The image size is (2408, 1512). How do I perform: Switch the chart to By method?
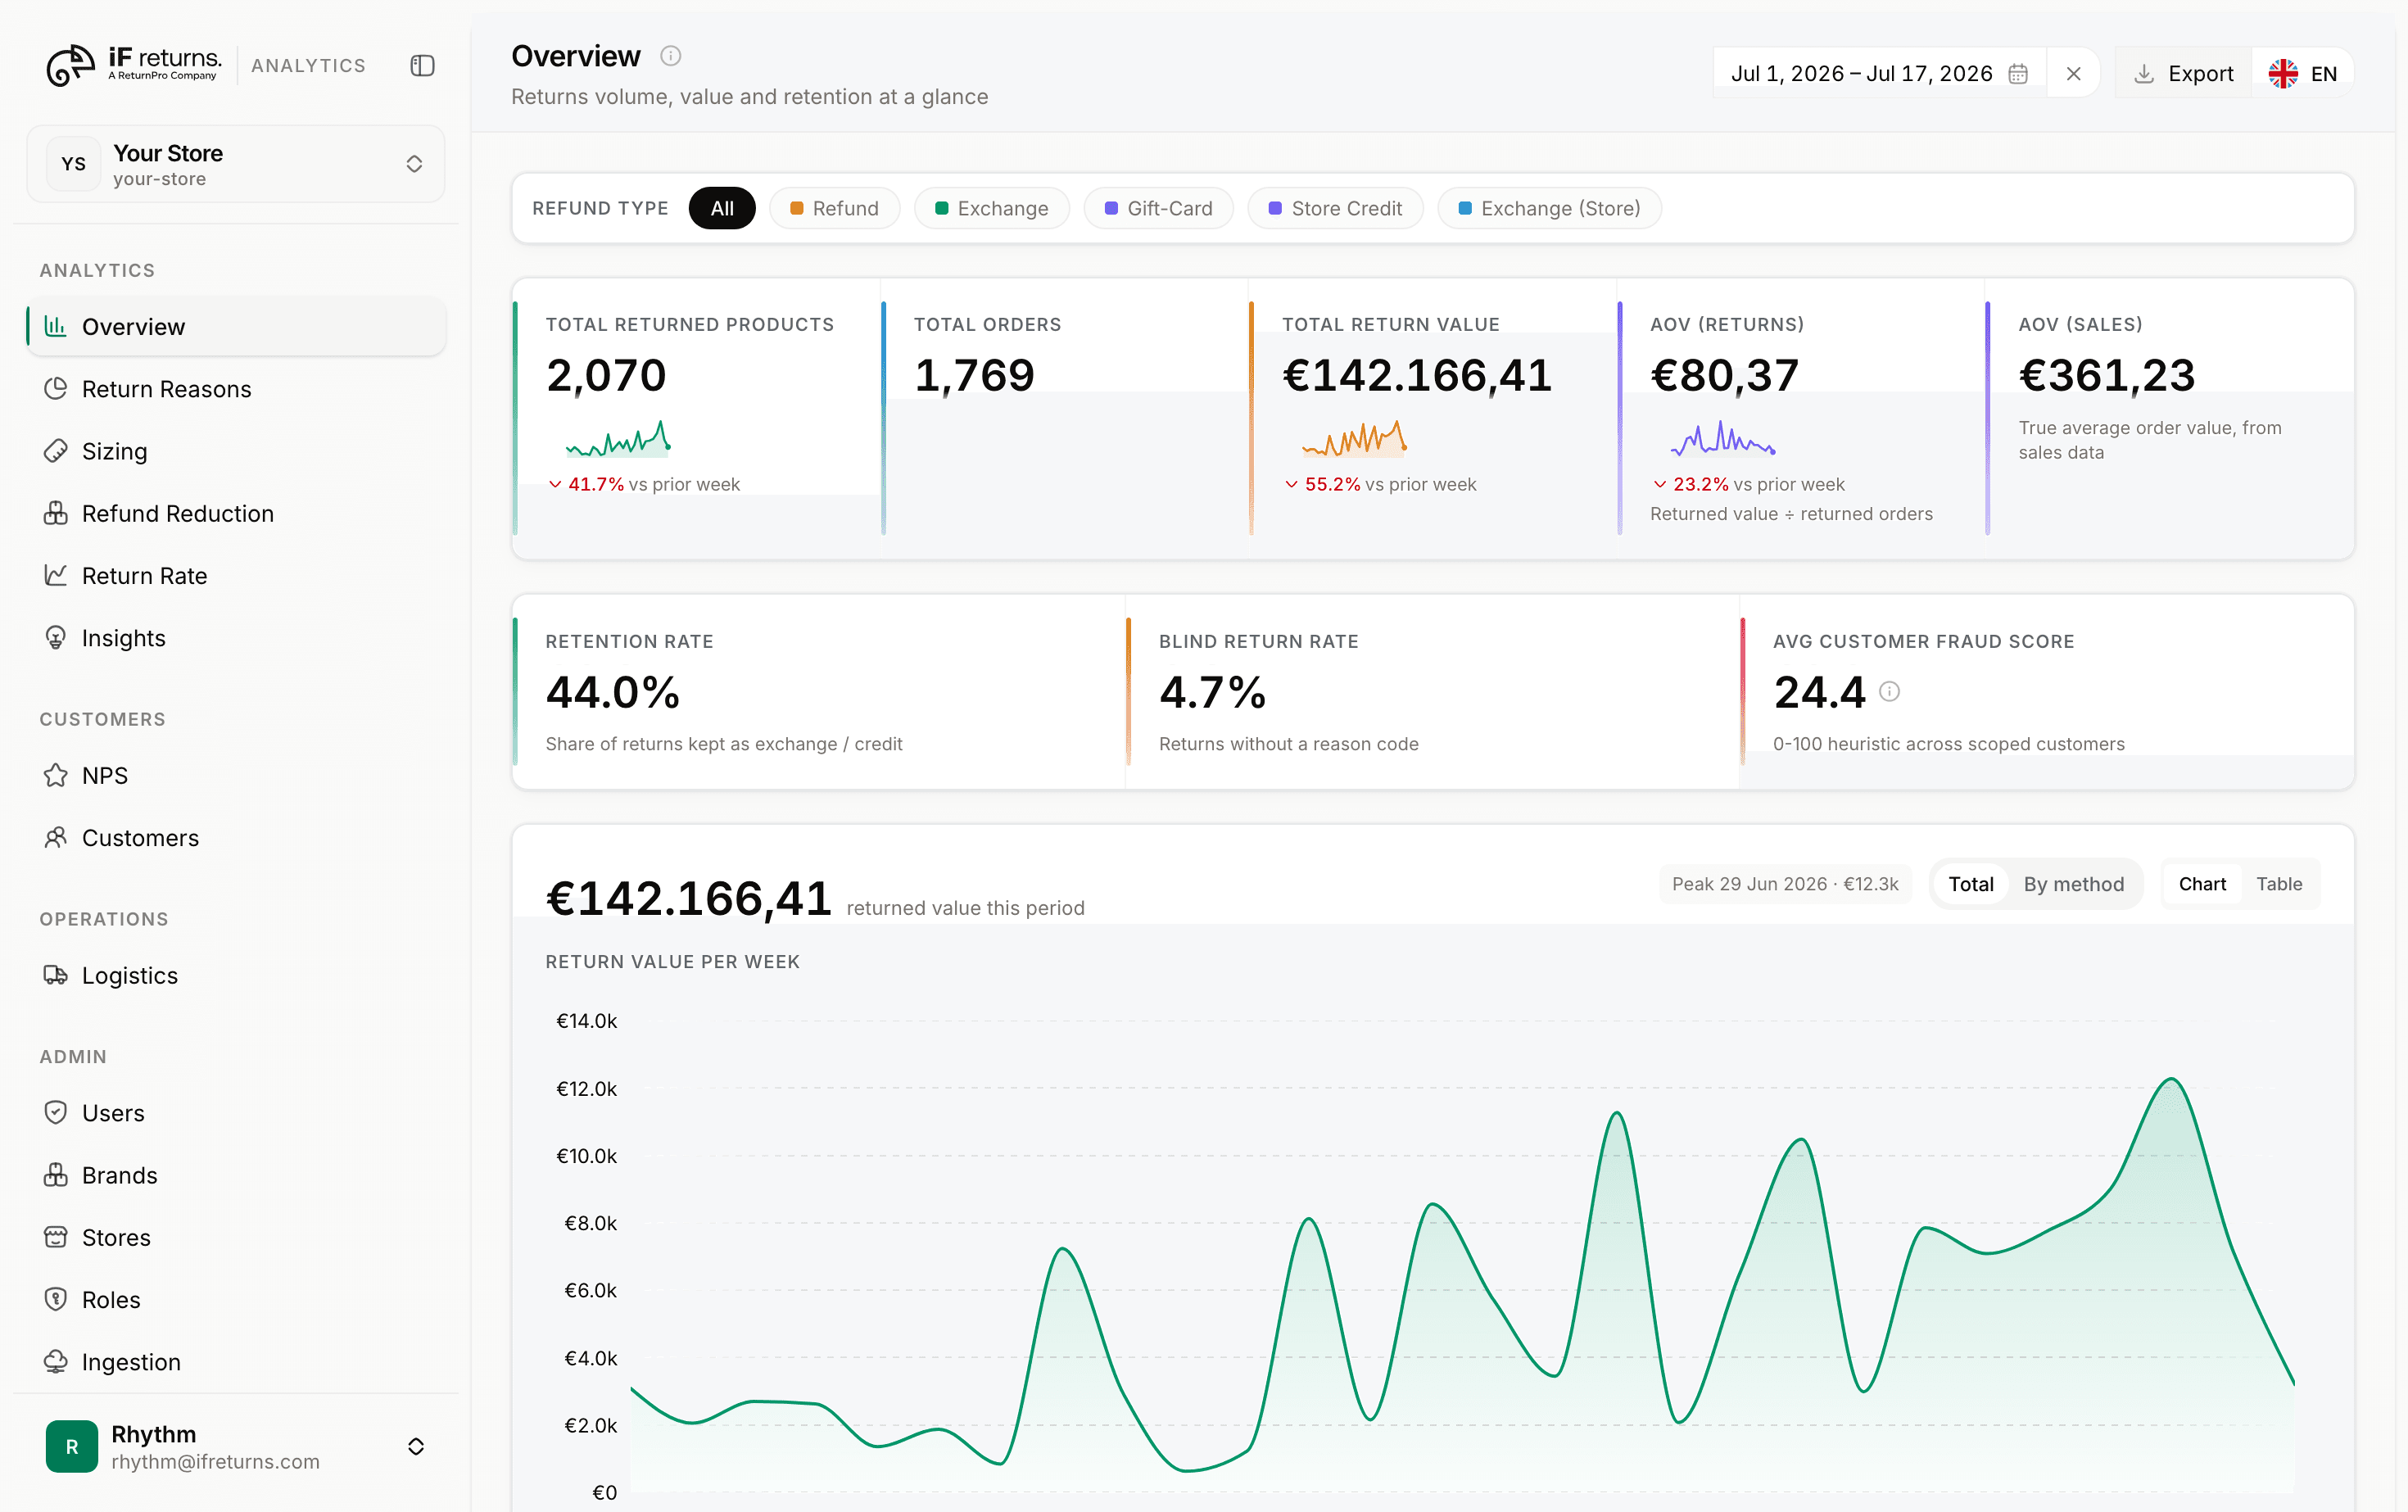coord(2073,884)
